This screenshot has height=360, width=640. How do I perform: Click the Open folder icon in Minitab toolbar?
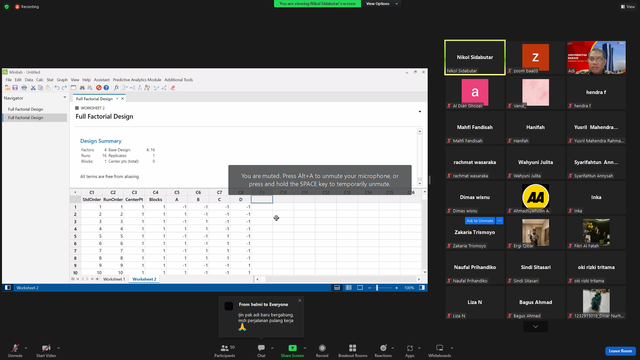[x=7, y=88]
